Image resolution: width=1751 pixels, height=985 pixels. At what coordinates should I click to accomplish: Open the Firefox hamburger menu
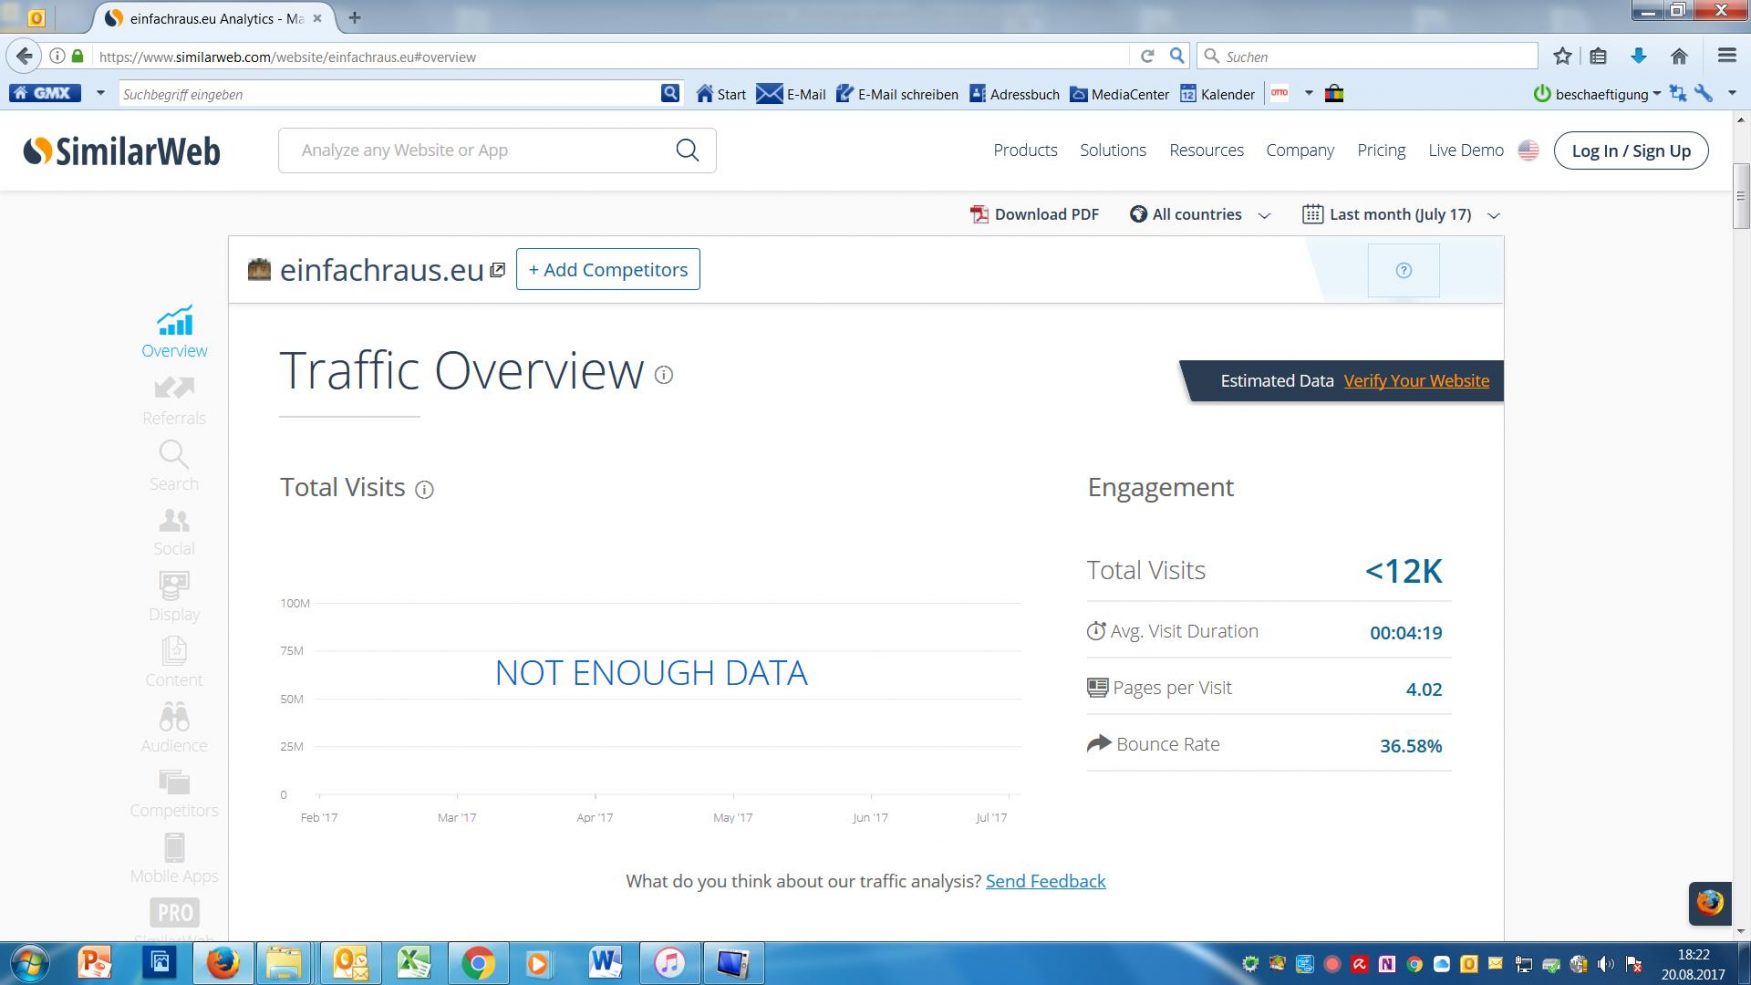pyautogui.click(x=1727, y=56)
